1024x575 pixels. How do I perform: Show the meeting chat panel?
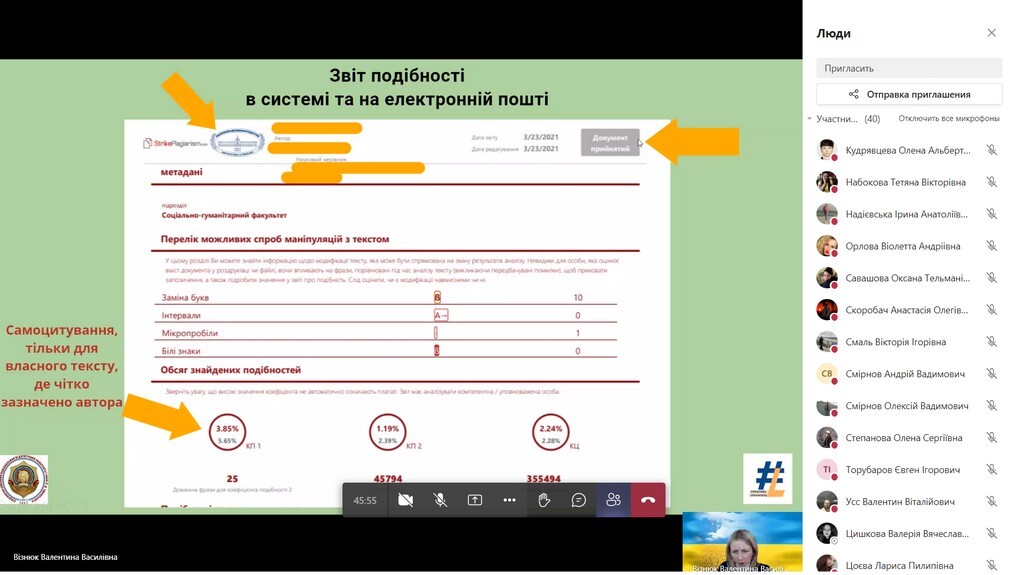[x=579, y=501]
